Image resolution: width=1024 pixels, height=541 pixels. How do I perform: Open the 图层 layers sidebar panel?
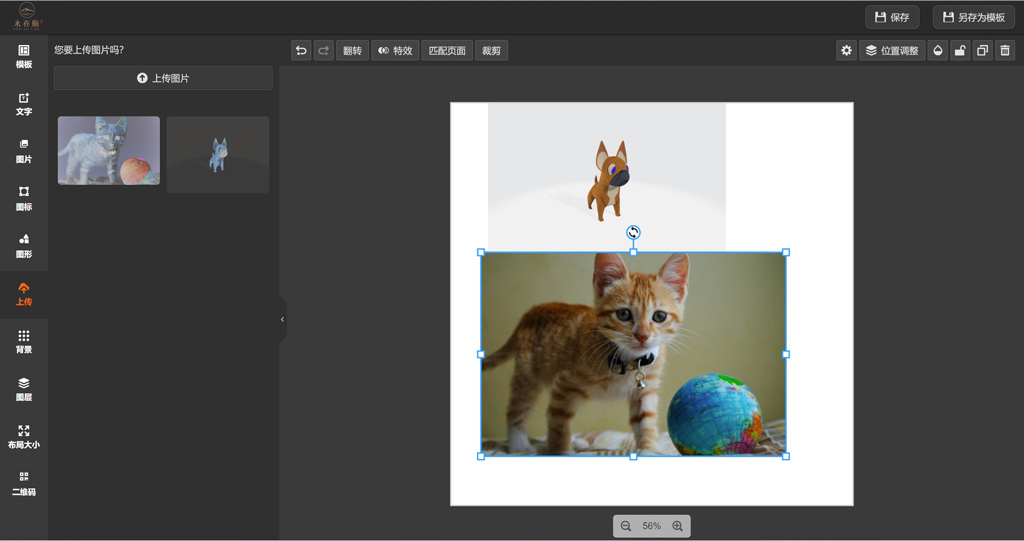[x=24, y=389]
